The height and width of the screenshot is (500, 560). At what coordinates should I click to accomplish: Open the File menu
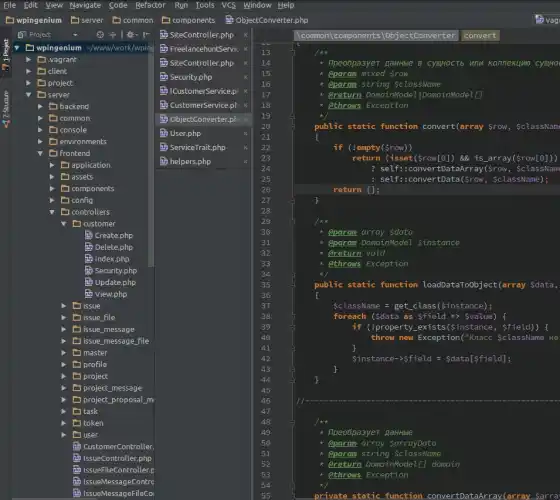[x=9, y=5]
